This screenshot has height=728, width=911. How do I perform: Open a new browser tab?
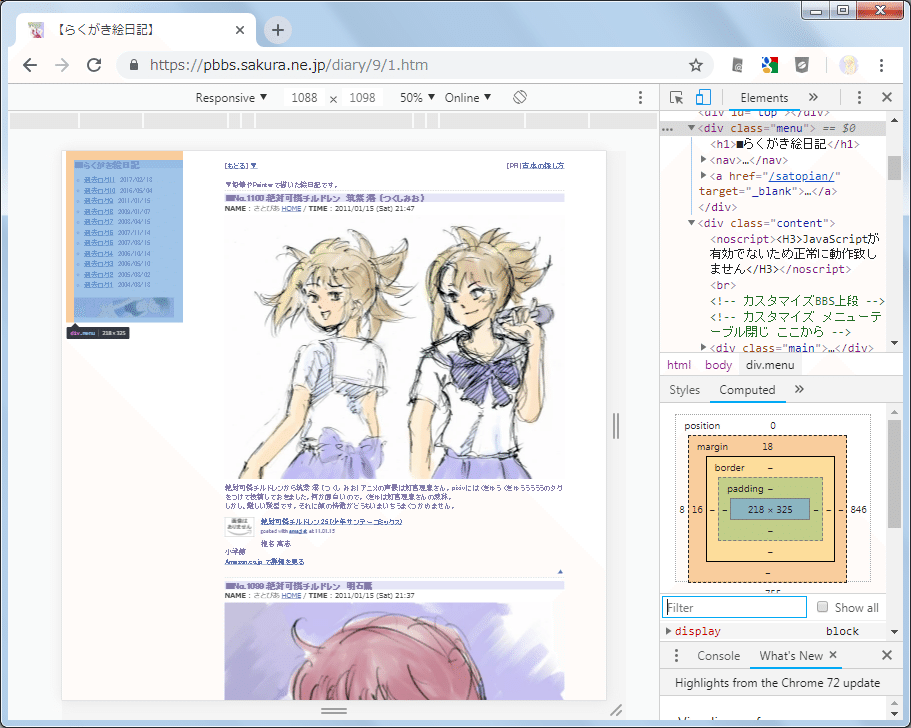[x=278, y=30]
